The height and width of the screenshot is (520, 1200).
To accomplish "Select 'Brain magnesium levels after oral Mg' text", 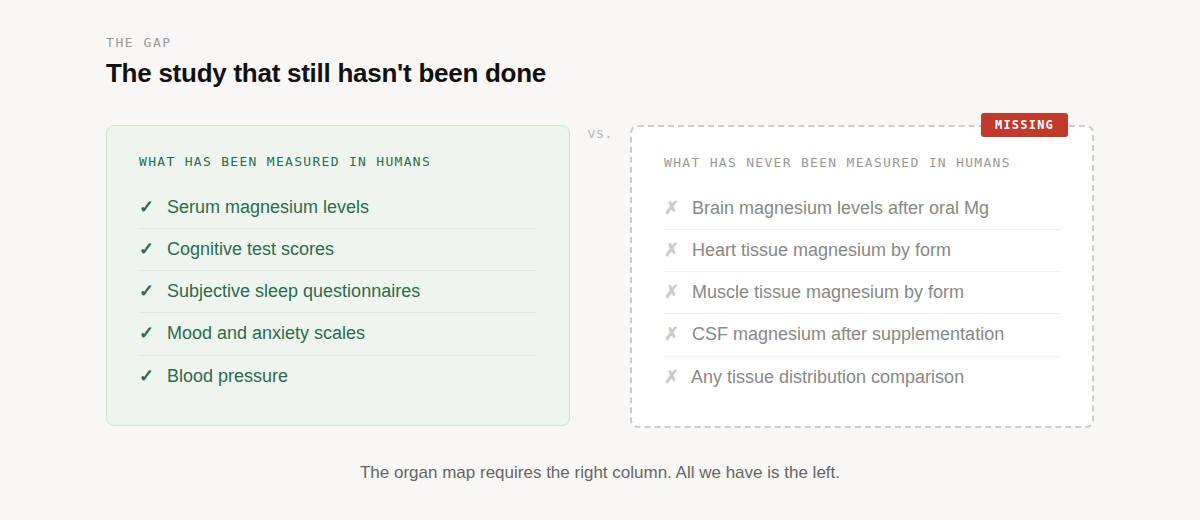I will pos(840,208).
